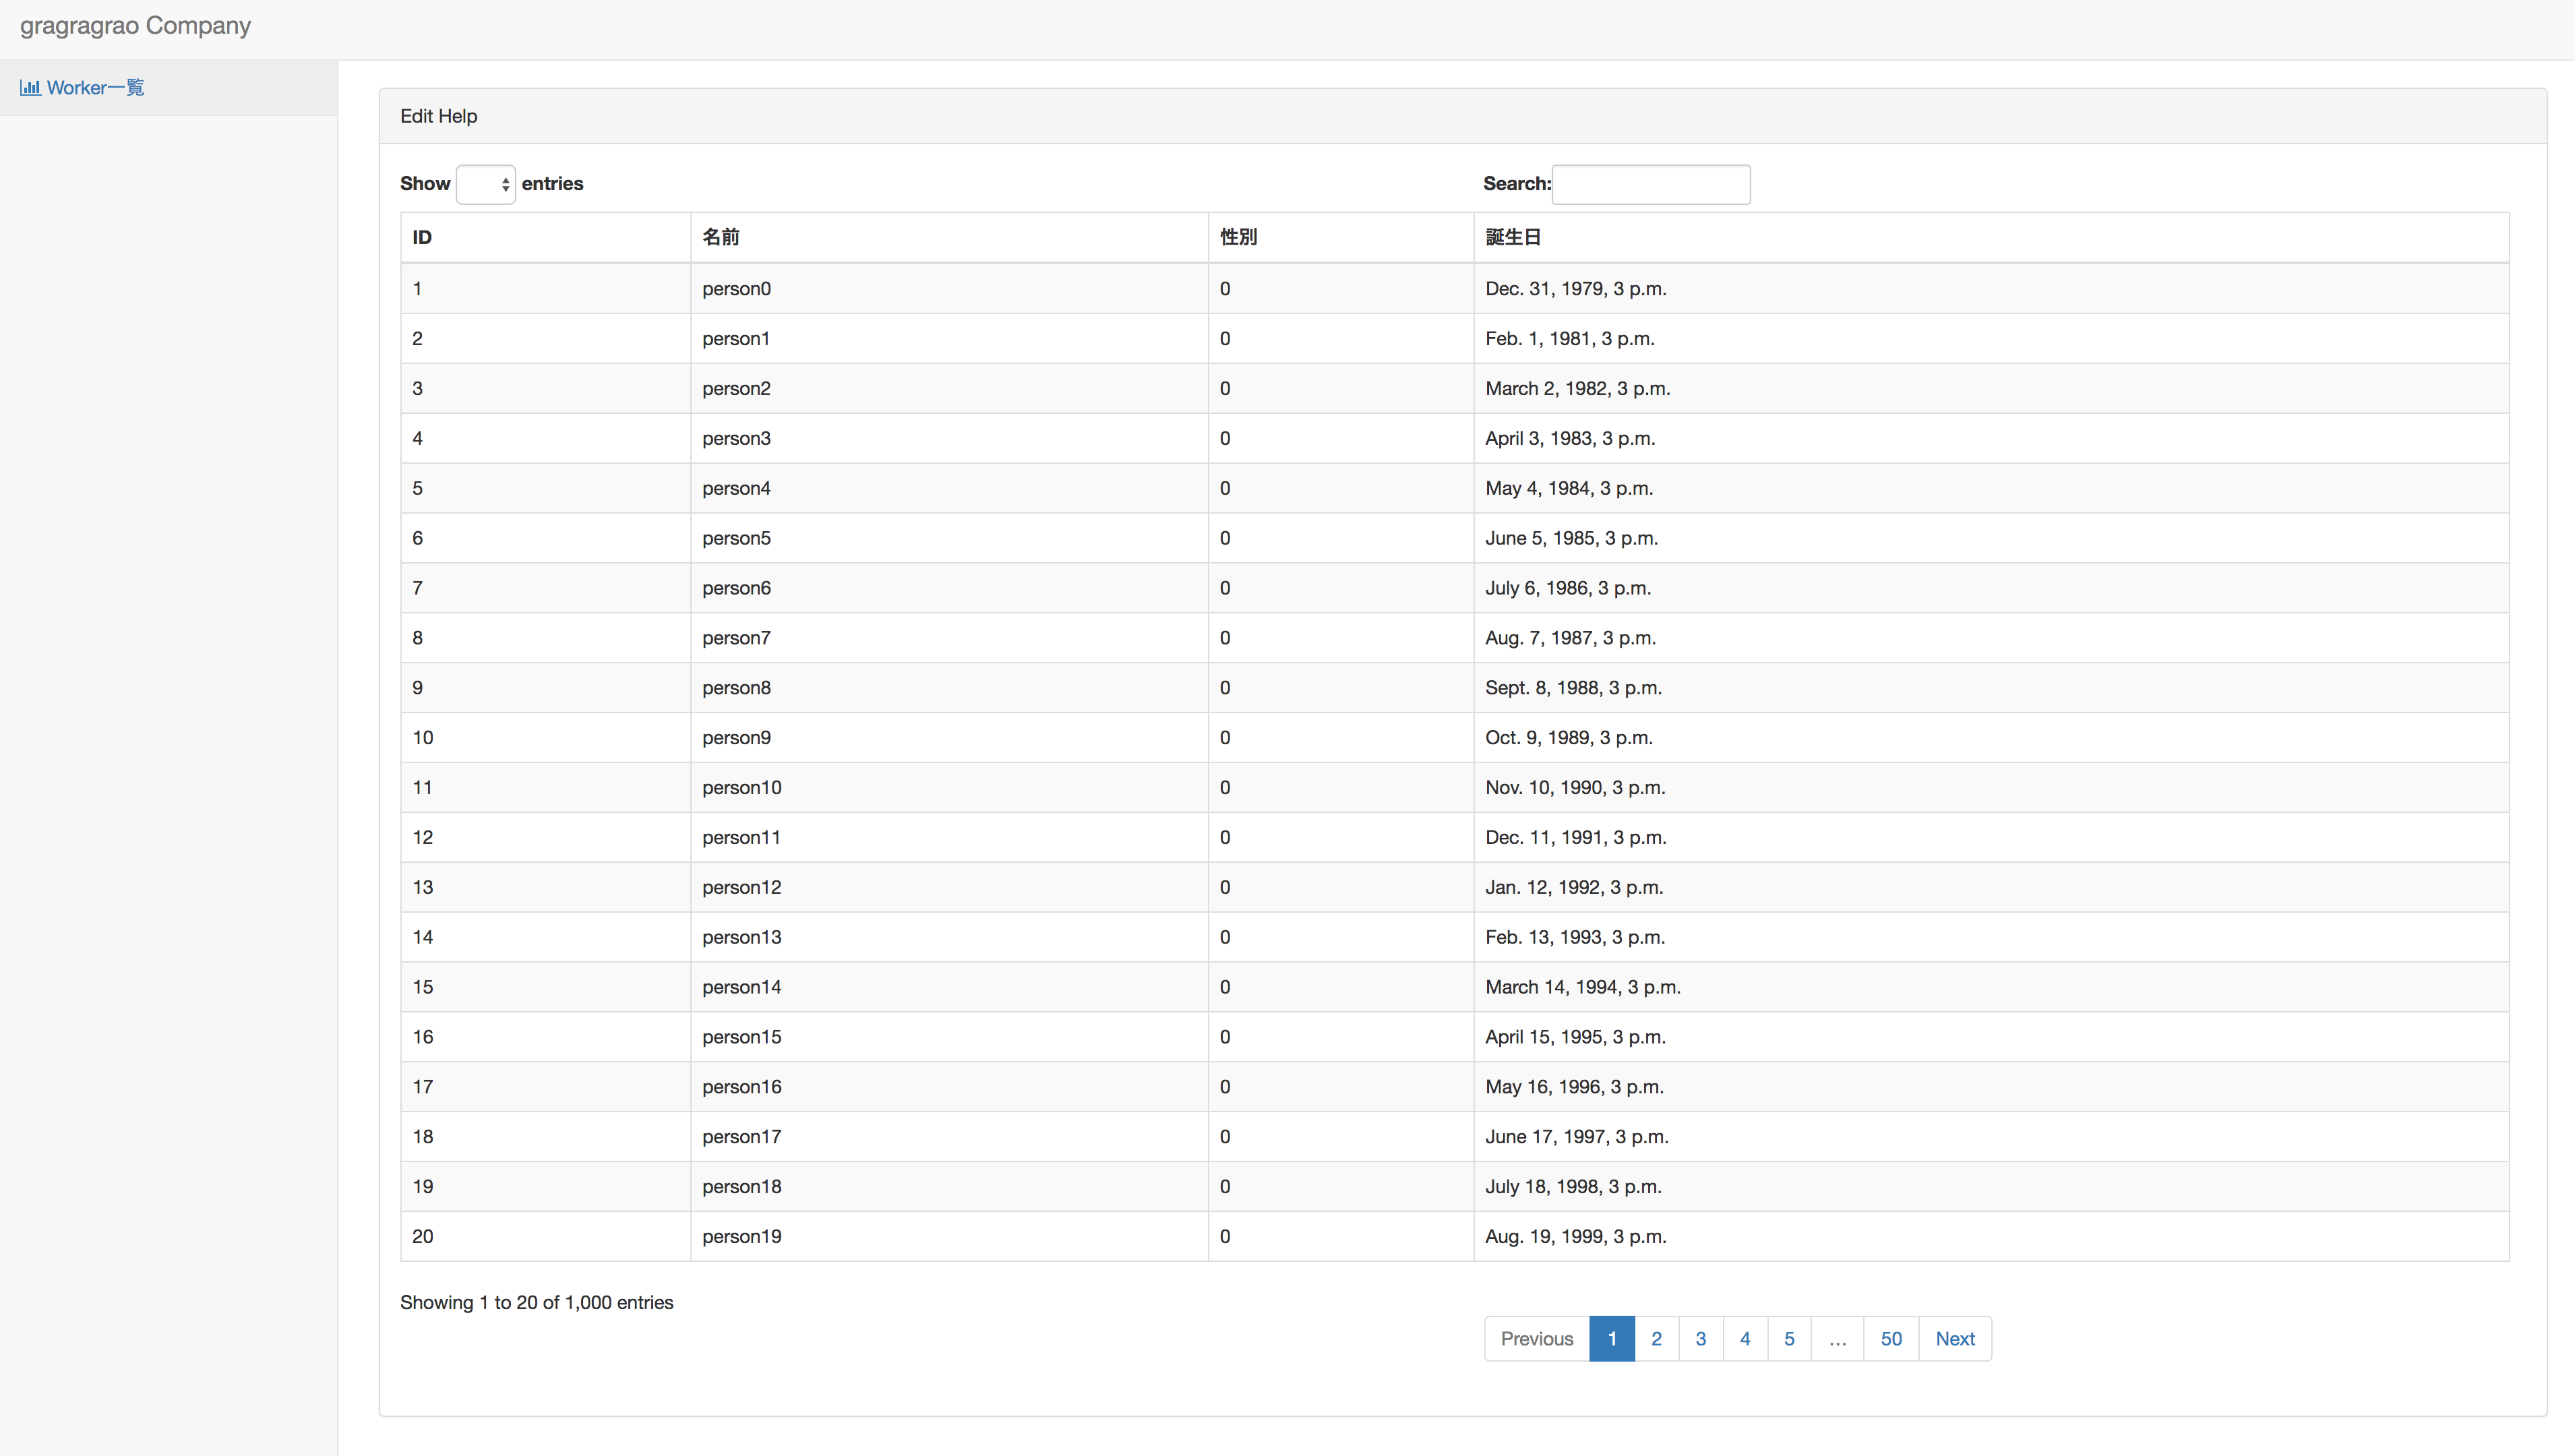Select the person9 name cell
Screen dimensions: 2575x1456
tap(950, 738)
